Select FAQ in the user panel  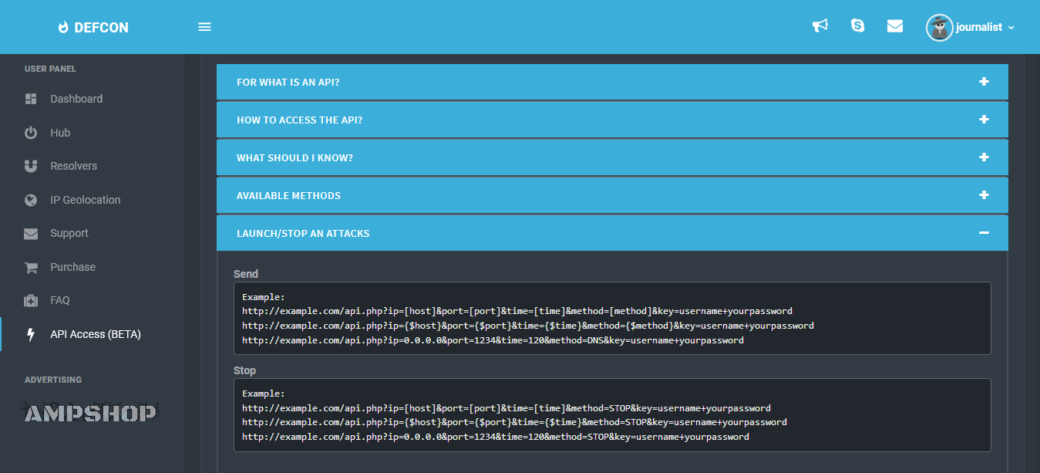pyautogui.click(x=61, y=300)
